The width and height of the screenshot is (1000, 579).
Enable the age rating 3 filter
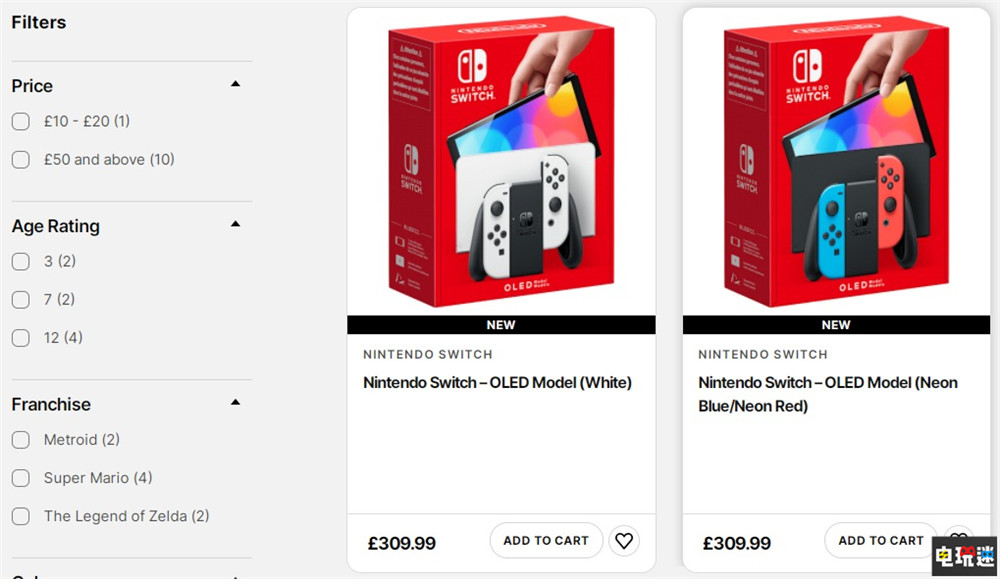[21, 261]
